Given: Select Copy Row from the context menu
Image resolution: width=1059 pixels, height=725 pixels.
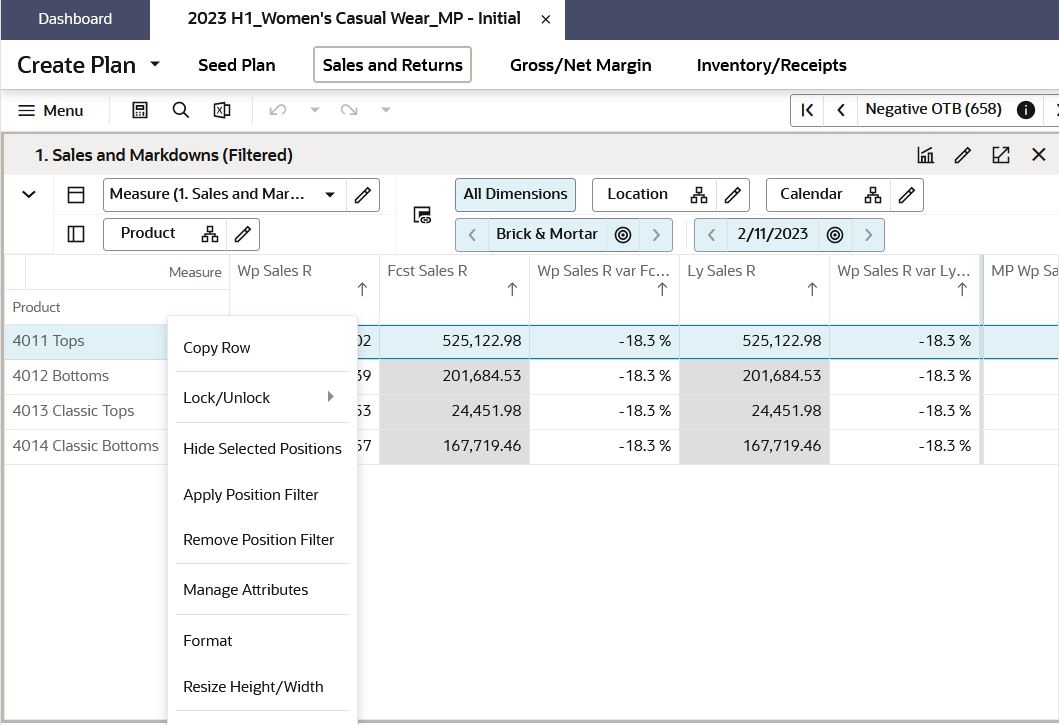Looking at the screenshot, I should [x=217, y=347].
